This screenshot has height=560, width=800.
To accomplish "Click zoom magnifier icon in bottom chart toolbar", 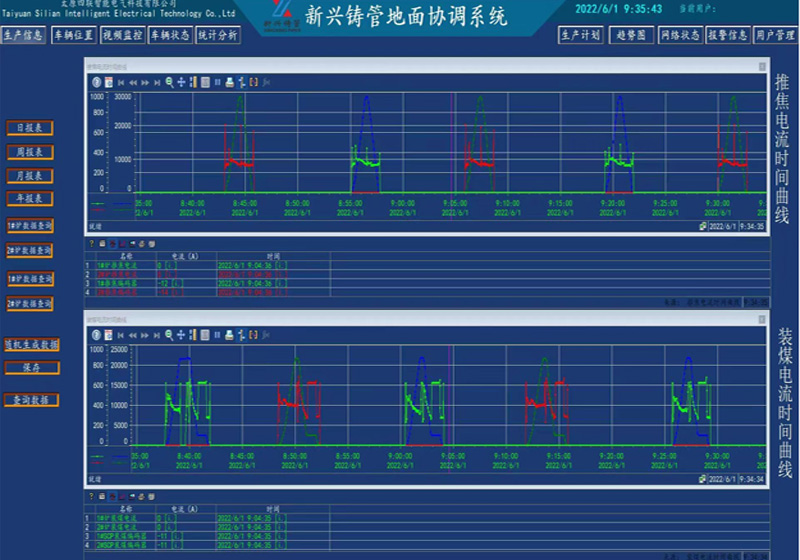I will [x=169, y=336].
